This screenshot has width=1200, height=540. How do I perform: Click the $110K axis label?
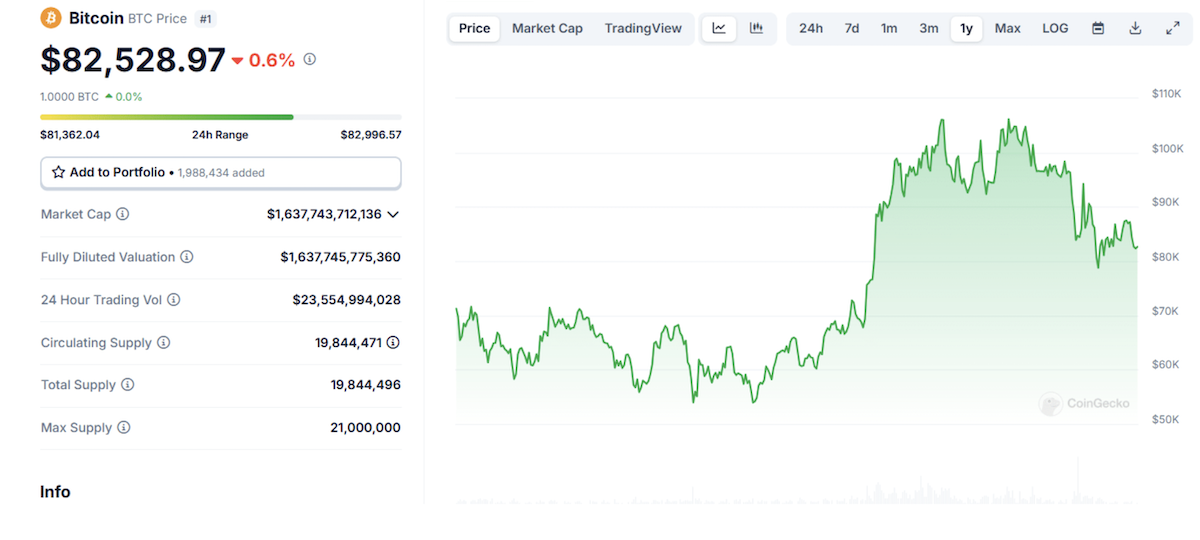(1166, 94)
